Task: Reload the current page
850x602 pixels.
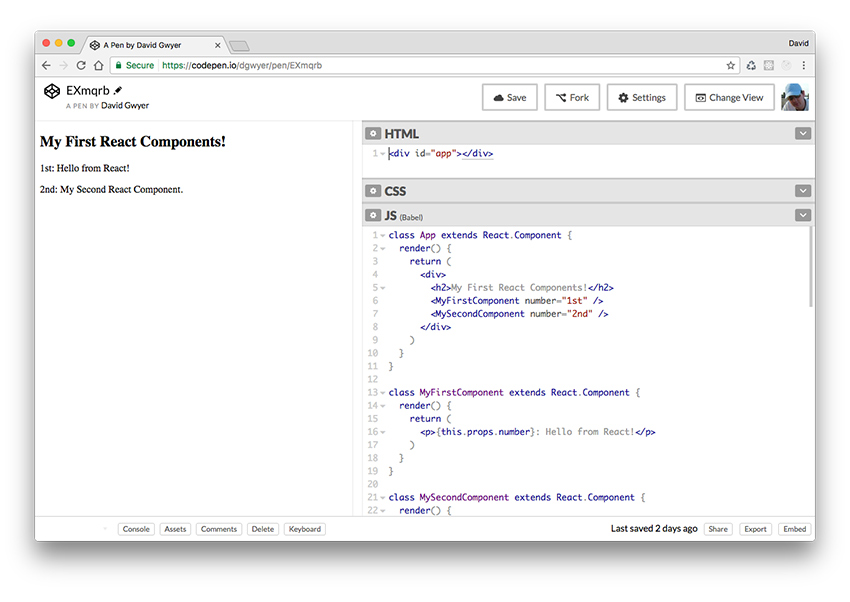Action: tap(81, 65)
